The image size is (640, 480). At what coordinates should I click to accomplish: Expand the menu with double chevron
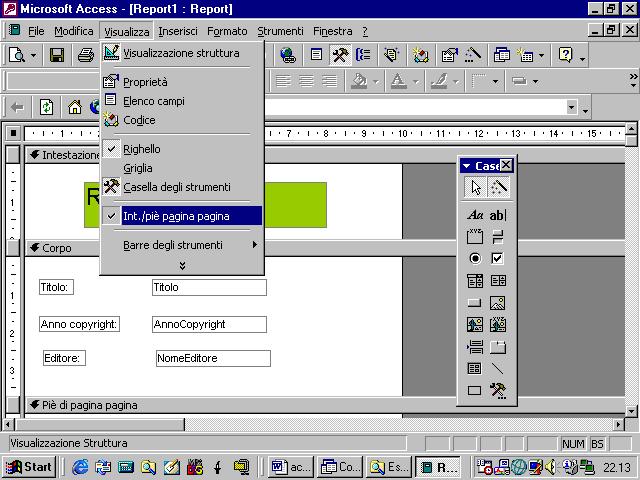182,266
